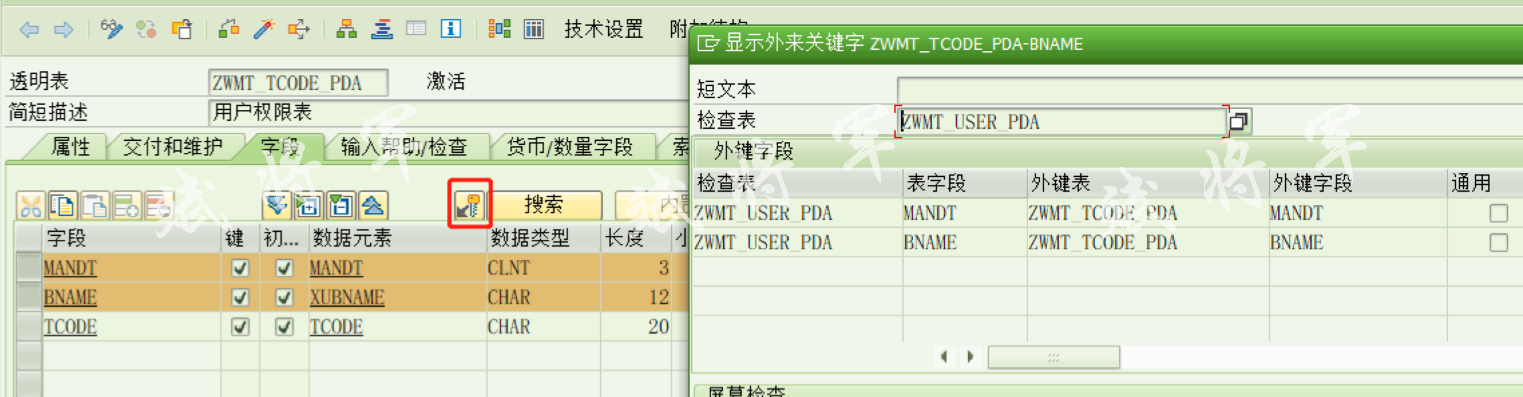Switch to the 属性 tab

[x=70, y=148]
